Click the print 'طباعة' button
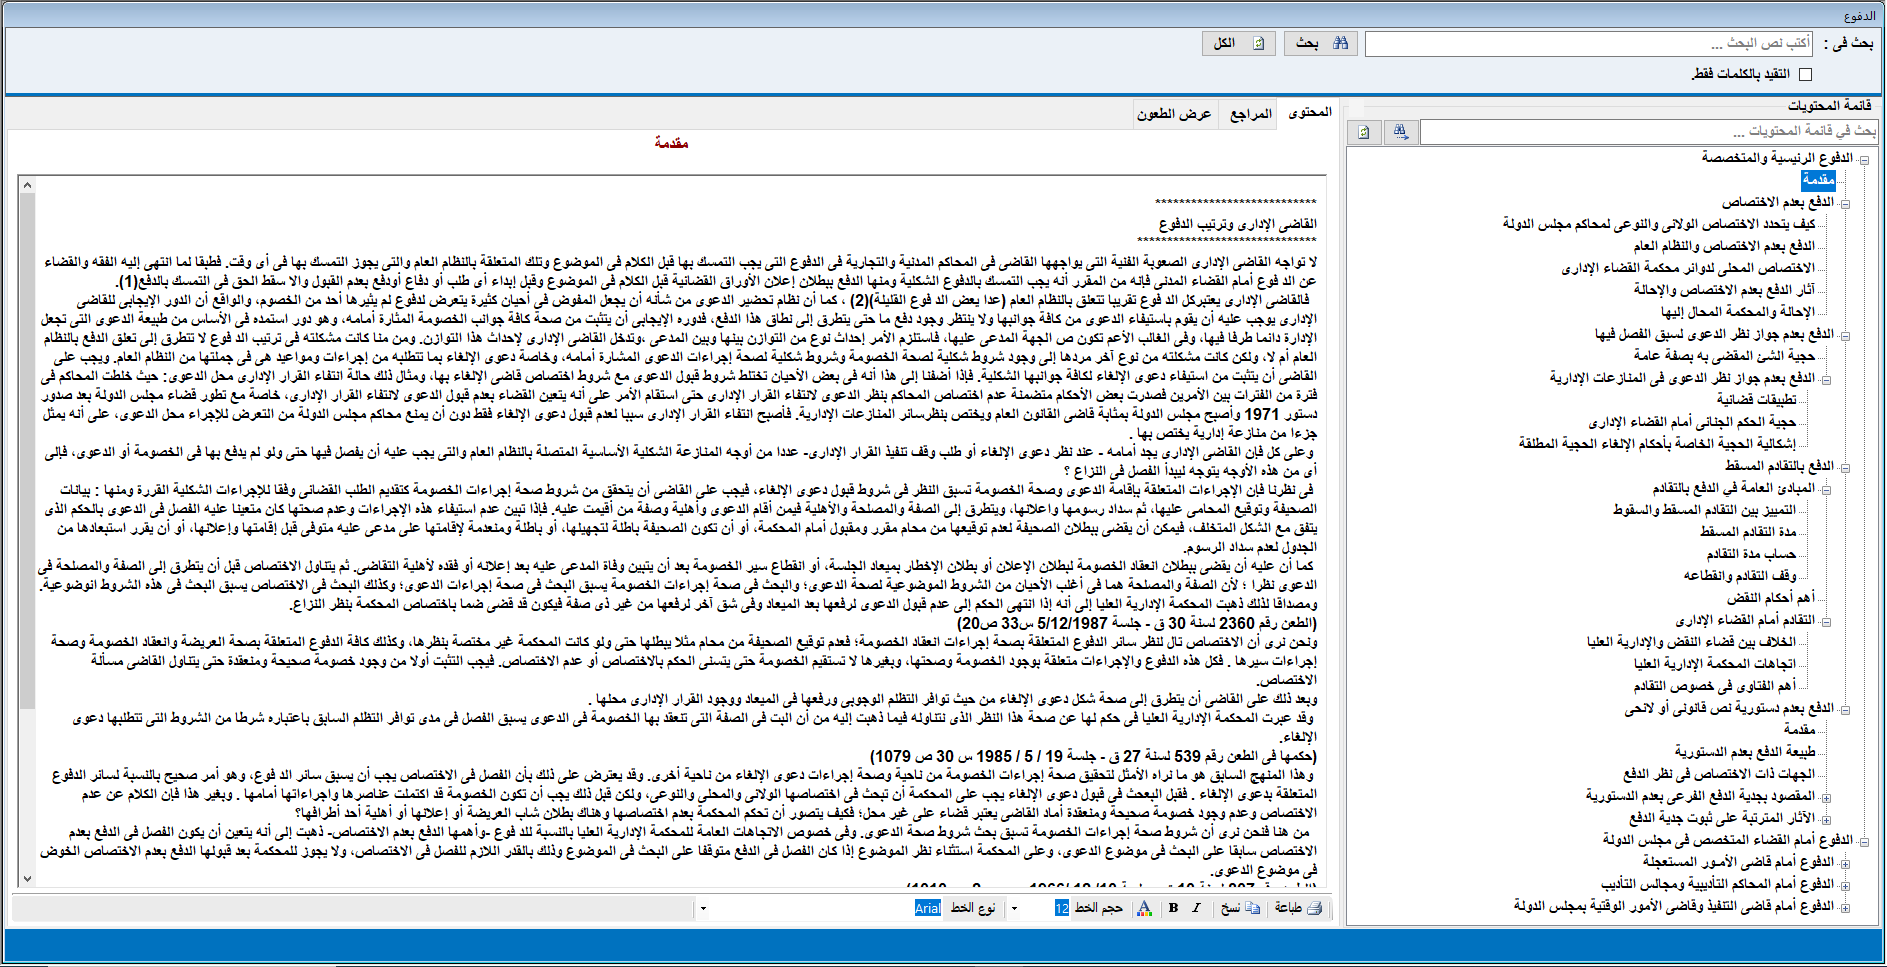1887x967 pixels. (x=1298, y=908)
